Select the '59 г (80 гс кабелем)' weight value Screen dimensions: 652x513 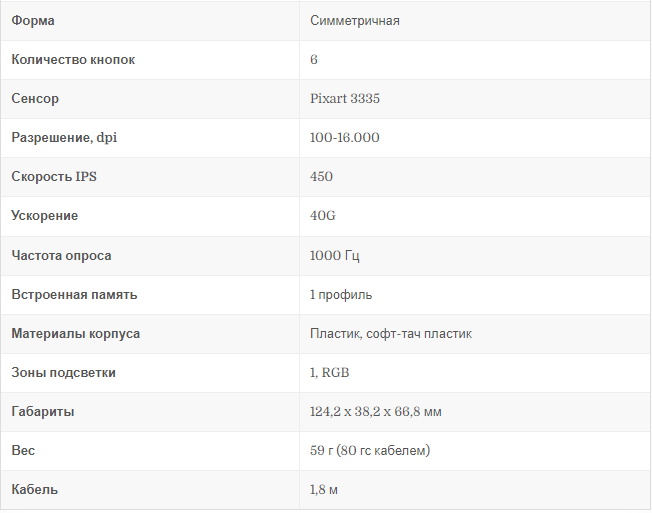(370, 451)
